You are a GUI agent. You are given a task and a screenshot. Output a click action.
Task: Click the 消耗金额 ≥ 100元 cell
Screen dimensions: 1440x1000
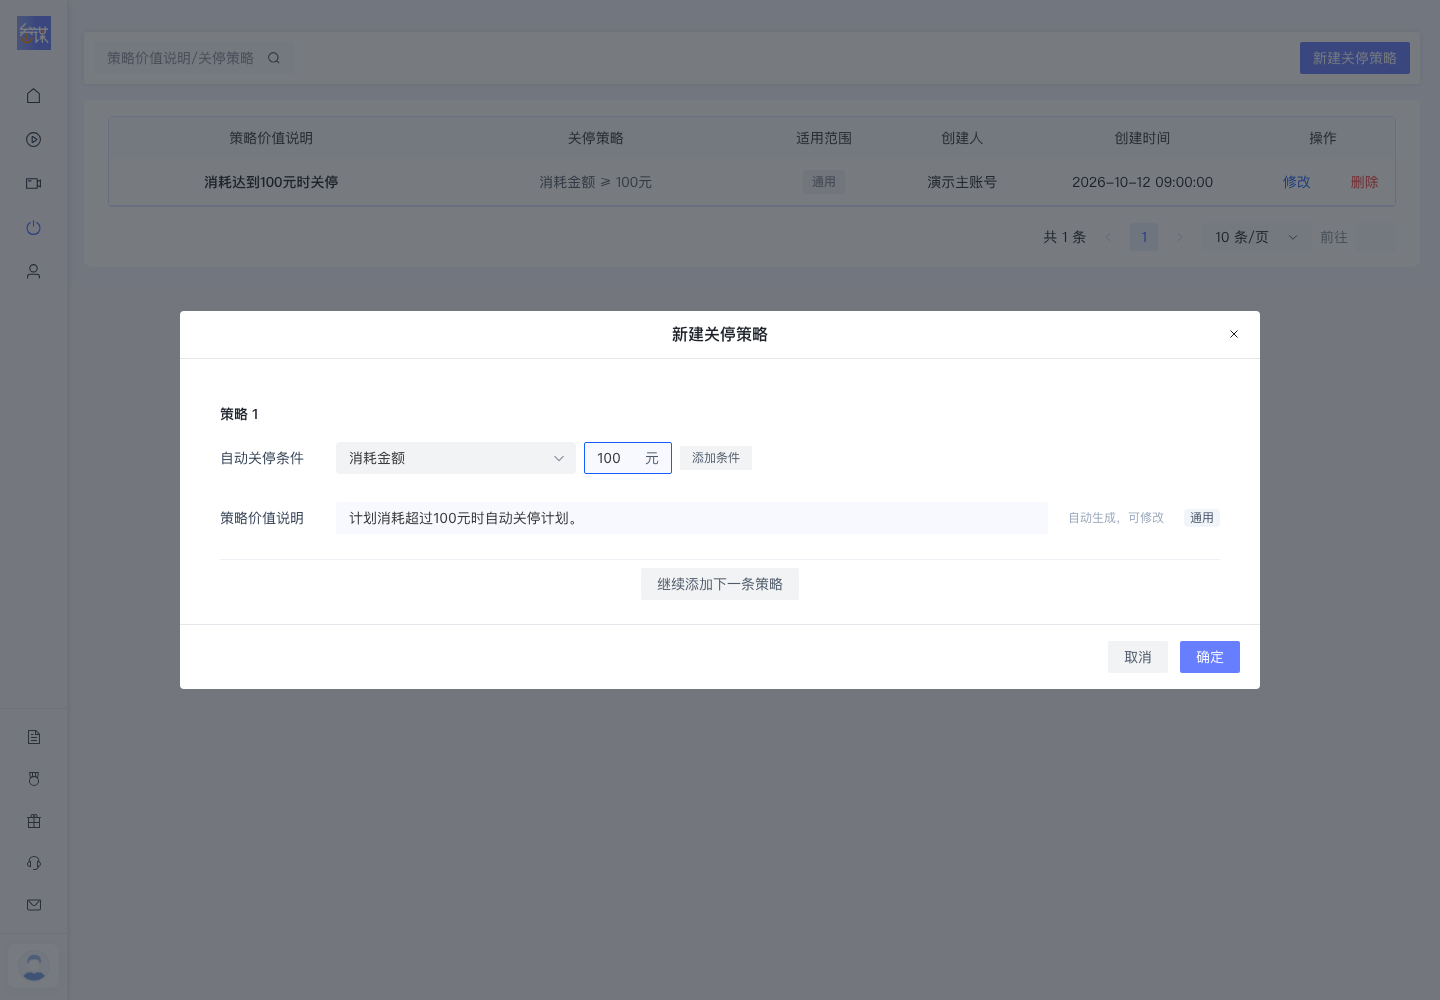(596, 182)
